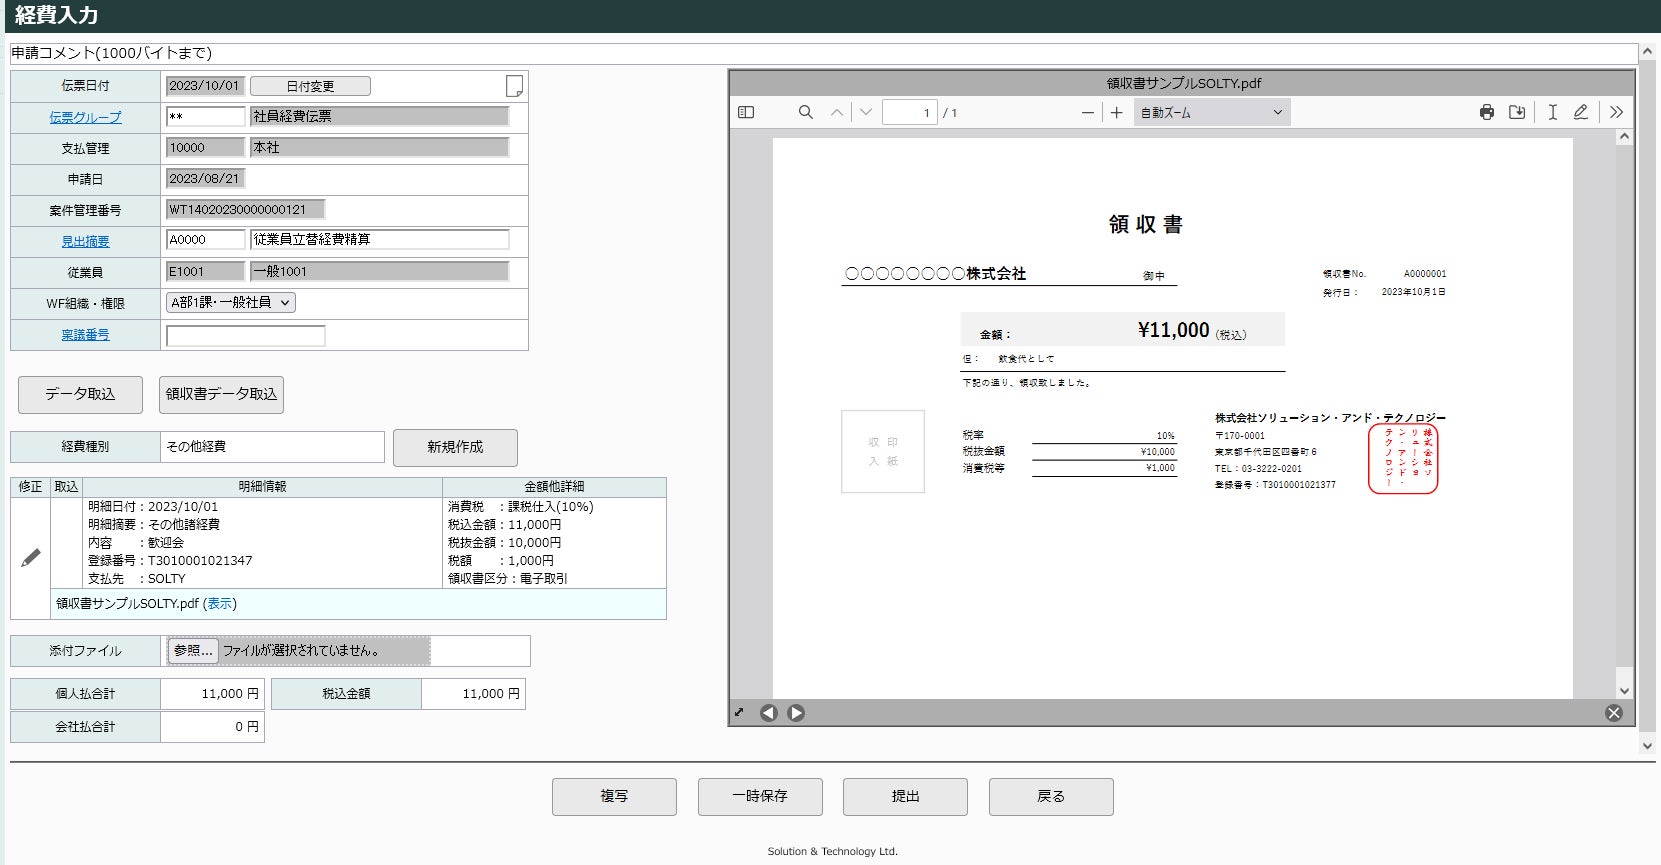
Task: Click the 税込金額:11,000円 detail line
Action: [x=504, y=525]
